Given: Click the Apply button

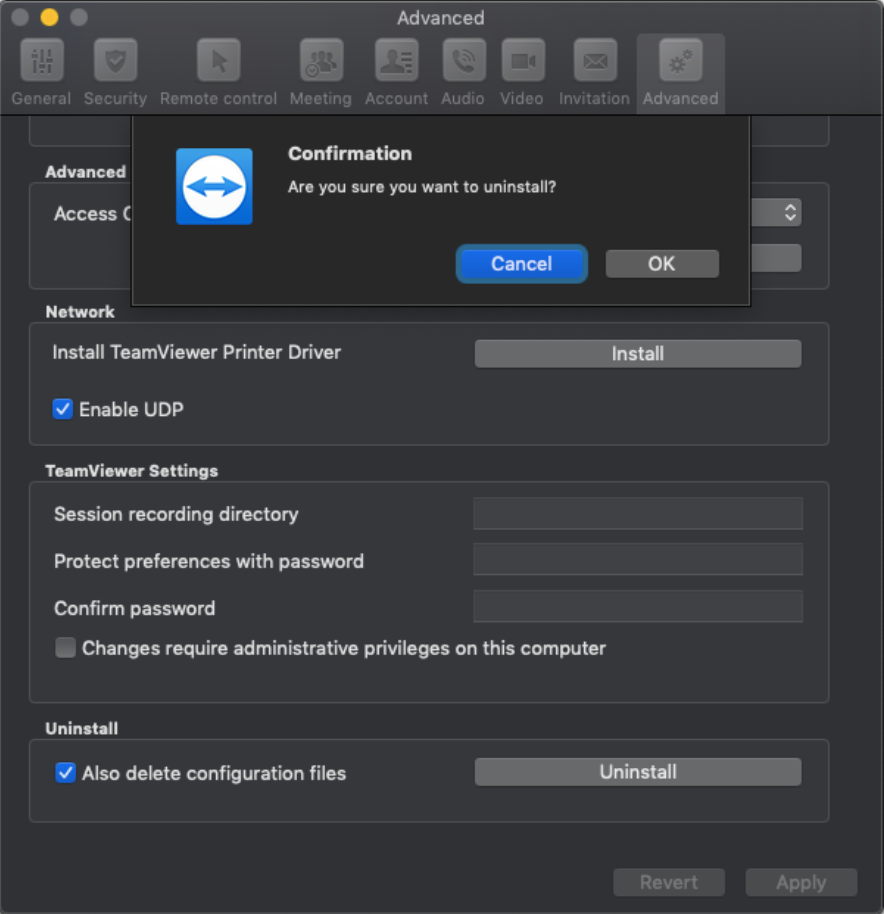Looking at the screenshot, I should coord(801,883).
